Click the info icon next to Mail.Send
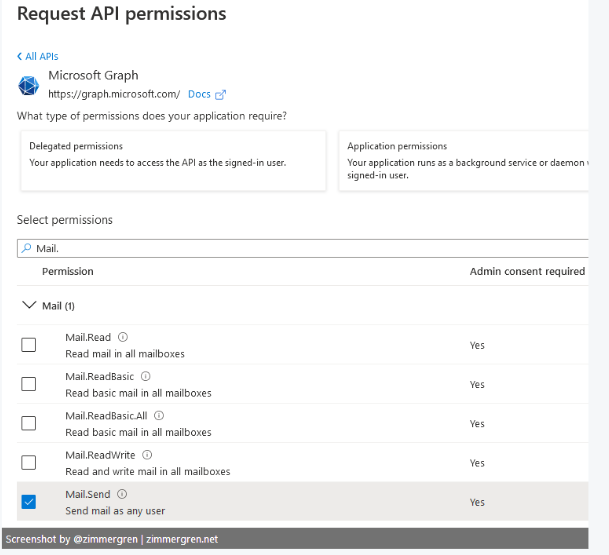This screenshot has width=609, height=555. (x=122, y=494)
